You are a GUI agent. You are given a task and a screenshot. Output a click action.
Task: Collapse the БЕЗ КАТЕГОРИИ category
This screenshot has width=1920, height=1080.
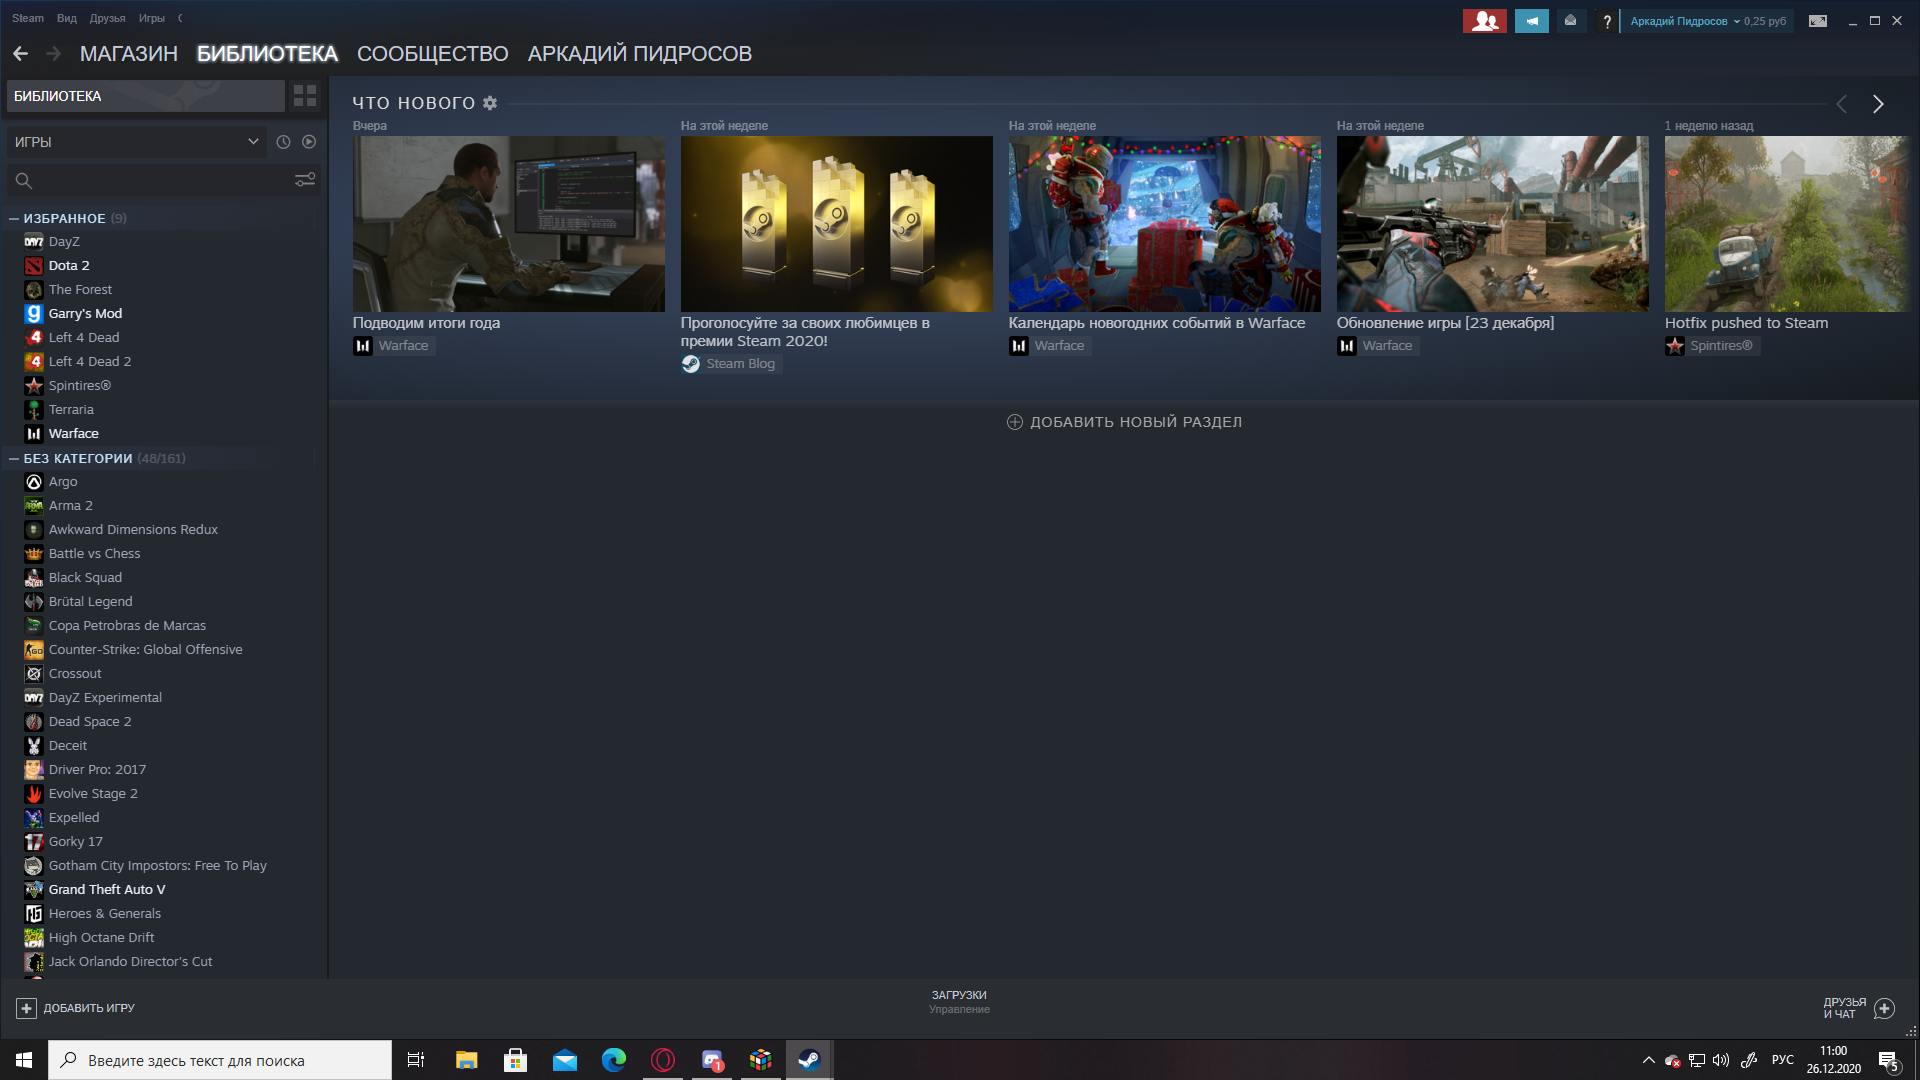14,459
